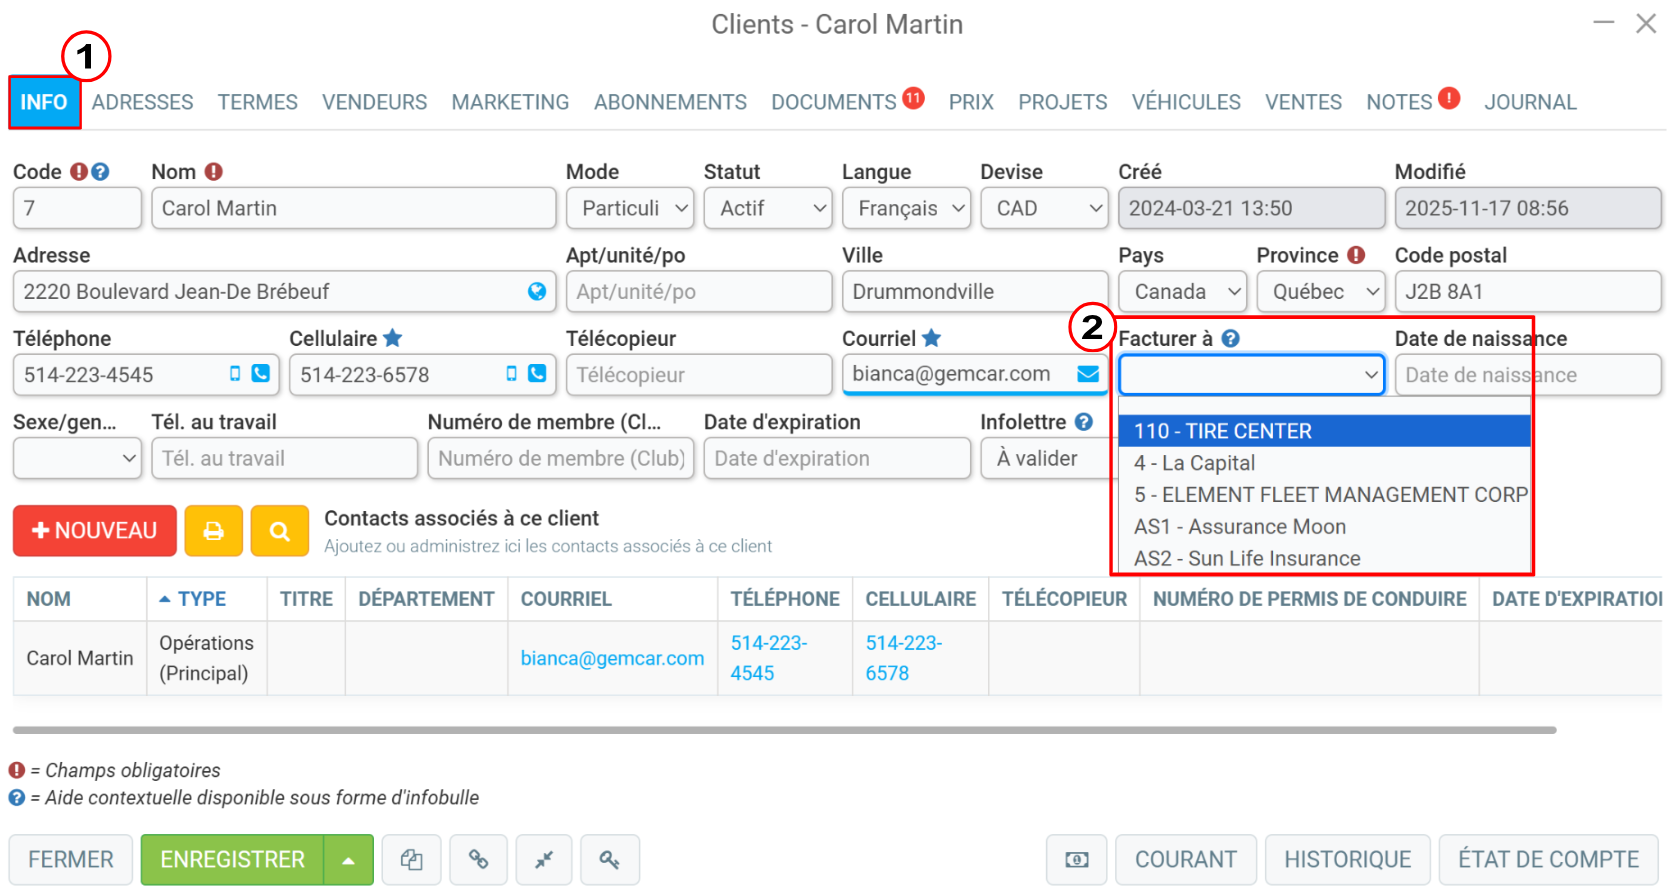Expand the Enregistrer button arrow menu
The image size is (1675, 893).
point(348,860)
